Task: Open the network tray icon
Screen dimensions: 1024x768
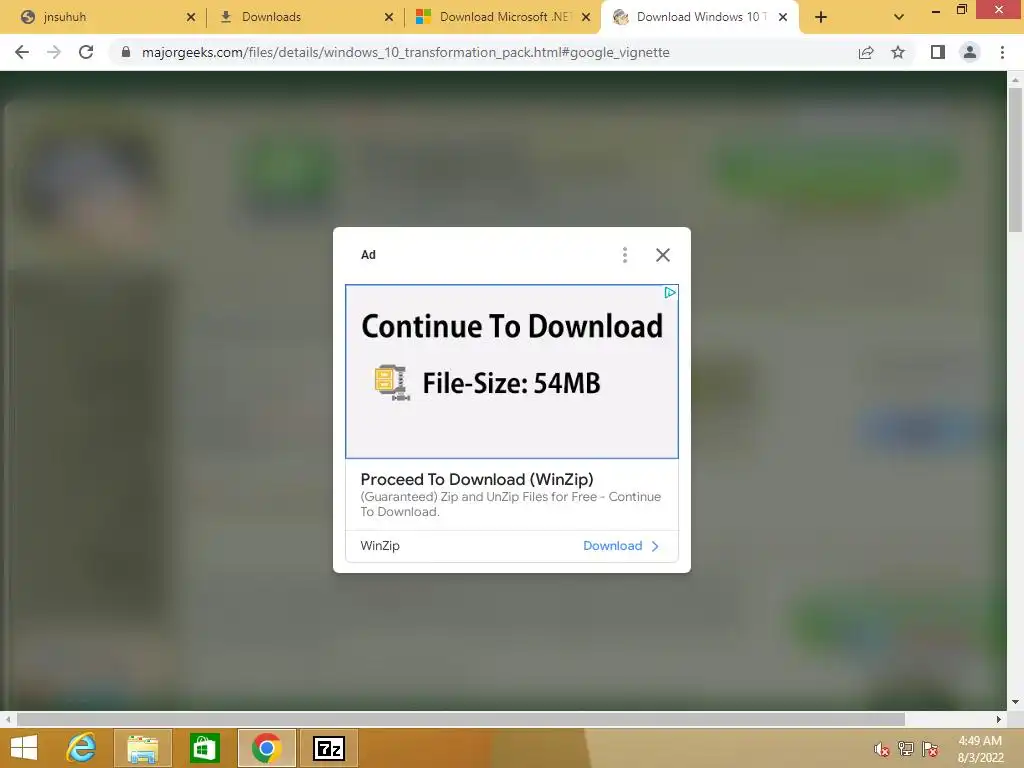Action: (906, 749)
